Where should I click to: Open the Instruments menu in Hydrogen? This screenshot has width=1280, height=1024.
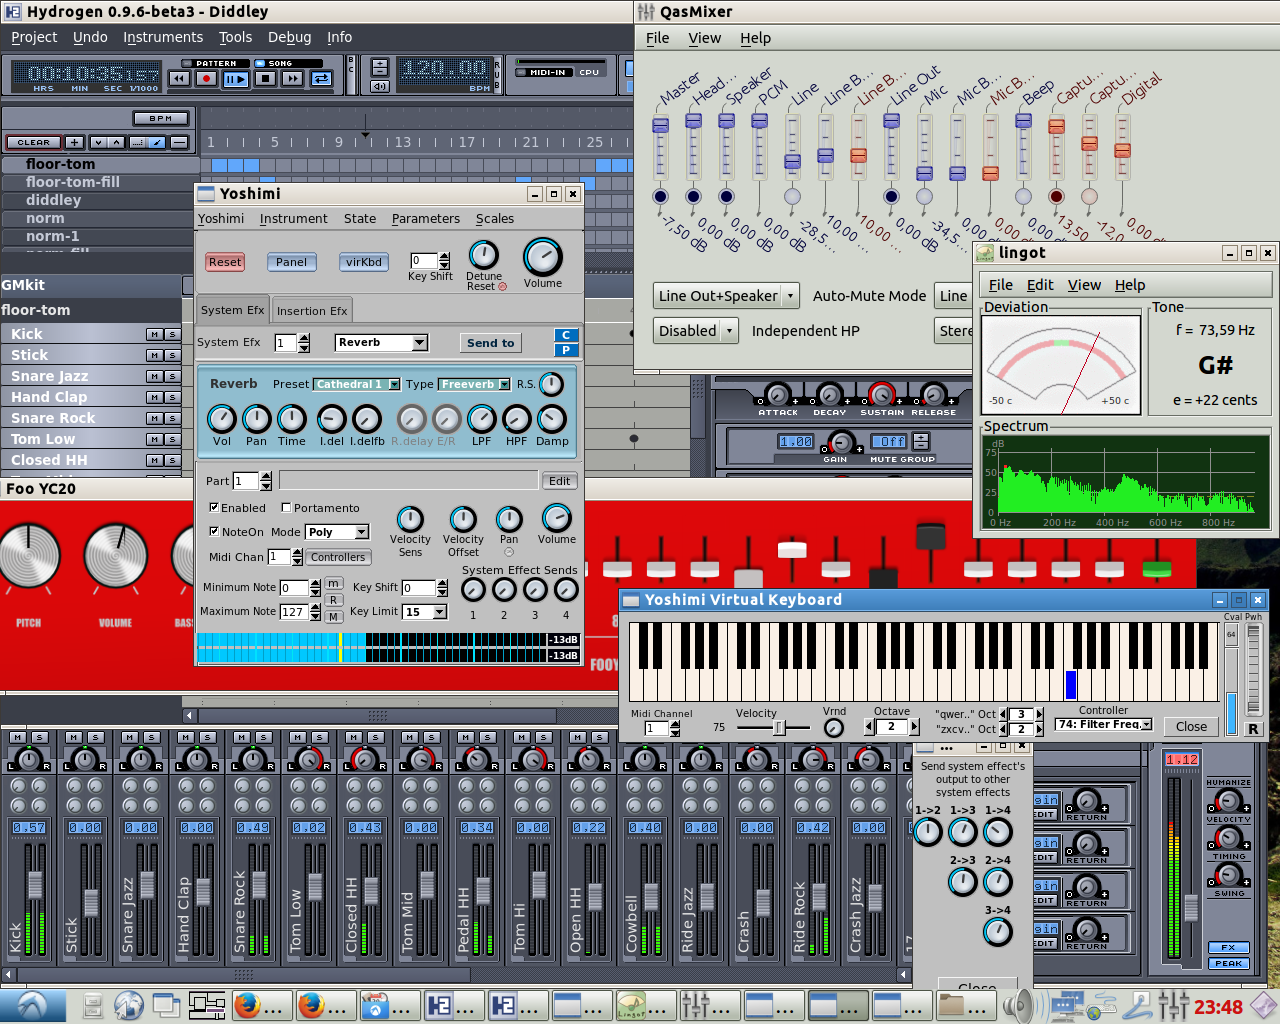tap(163, 37)
